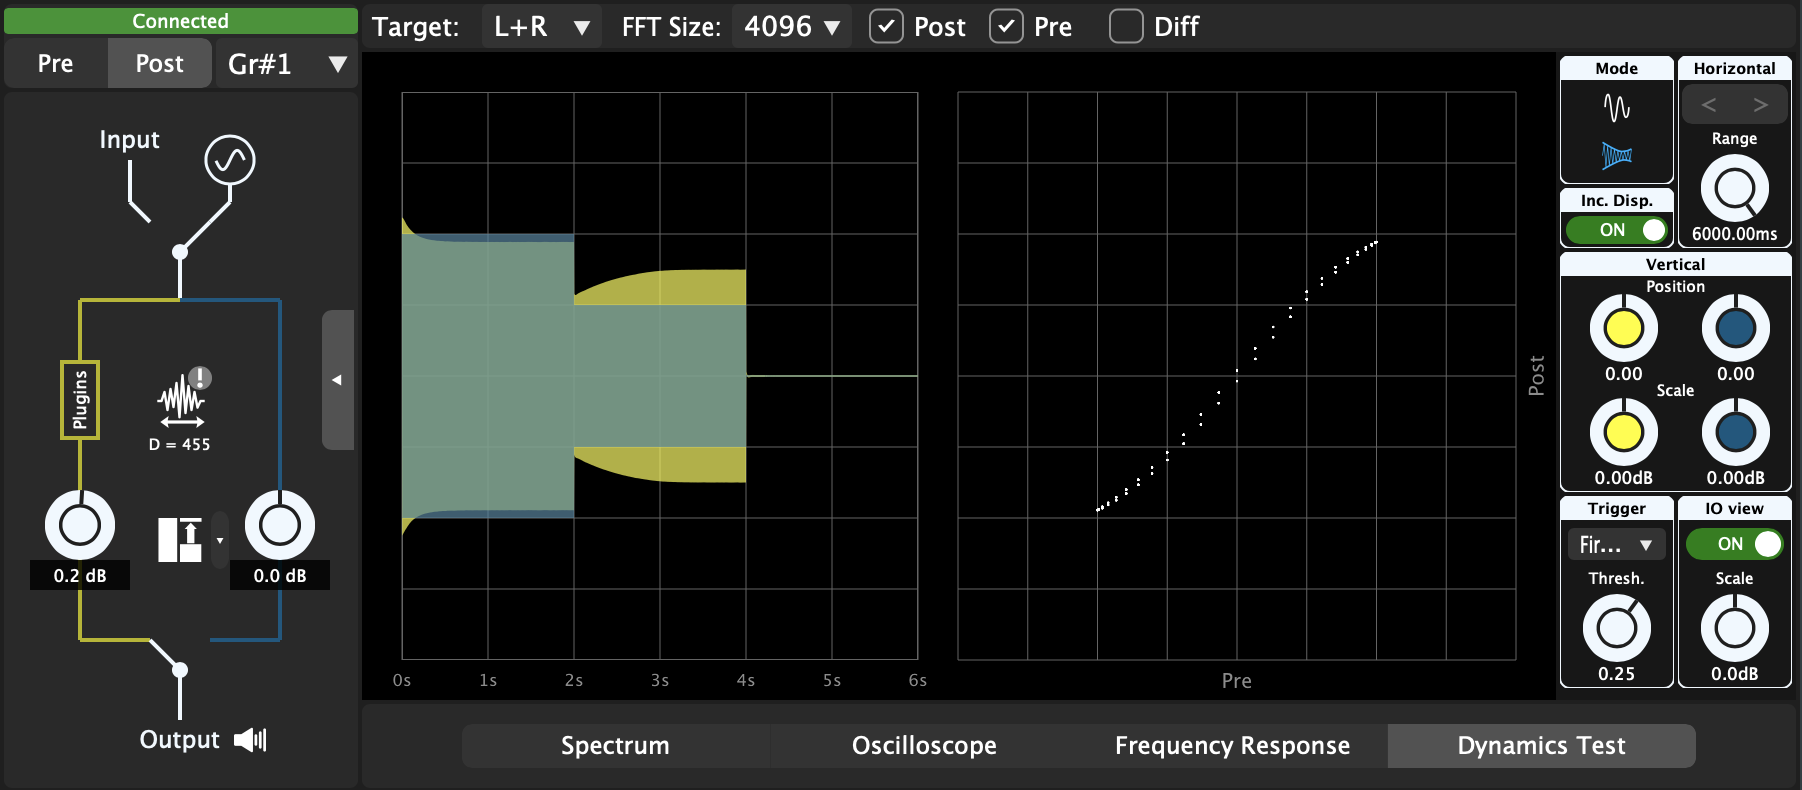
Task: Click the sine wave signal generator icon
Action: [x=230, y=160]
